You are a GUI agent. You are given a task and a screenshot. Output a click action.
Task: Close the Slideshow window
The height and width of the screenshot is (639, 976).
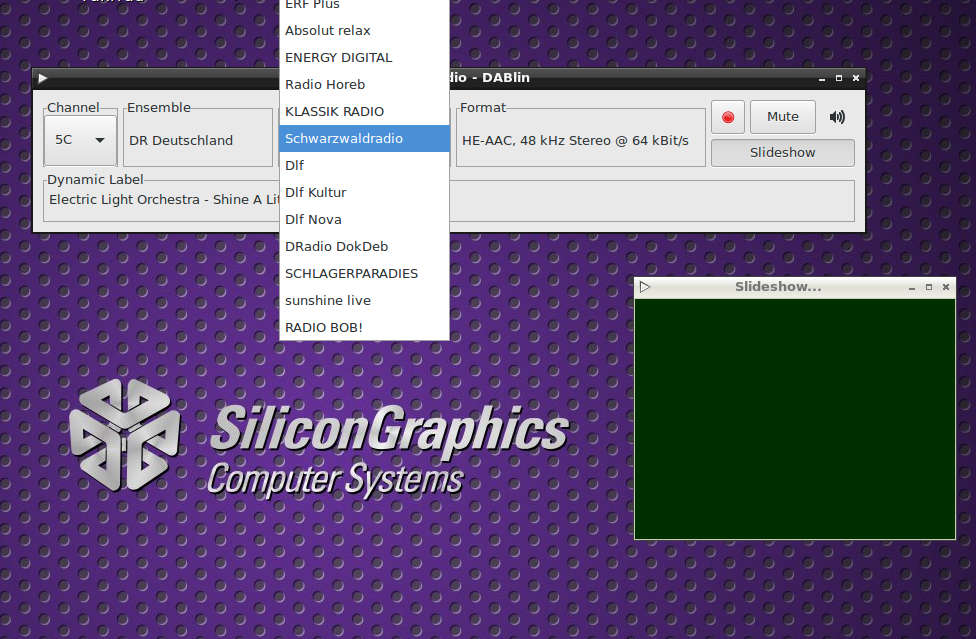945,288
